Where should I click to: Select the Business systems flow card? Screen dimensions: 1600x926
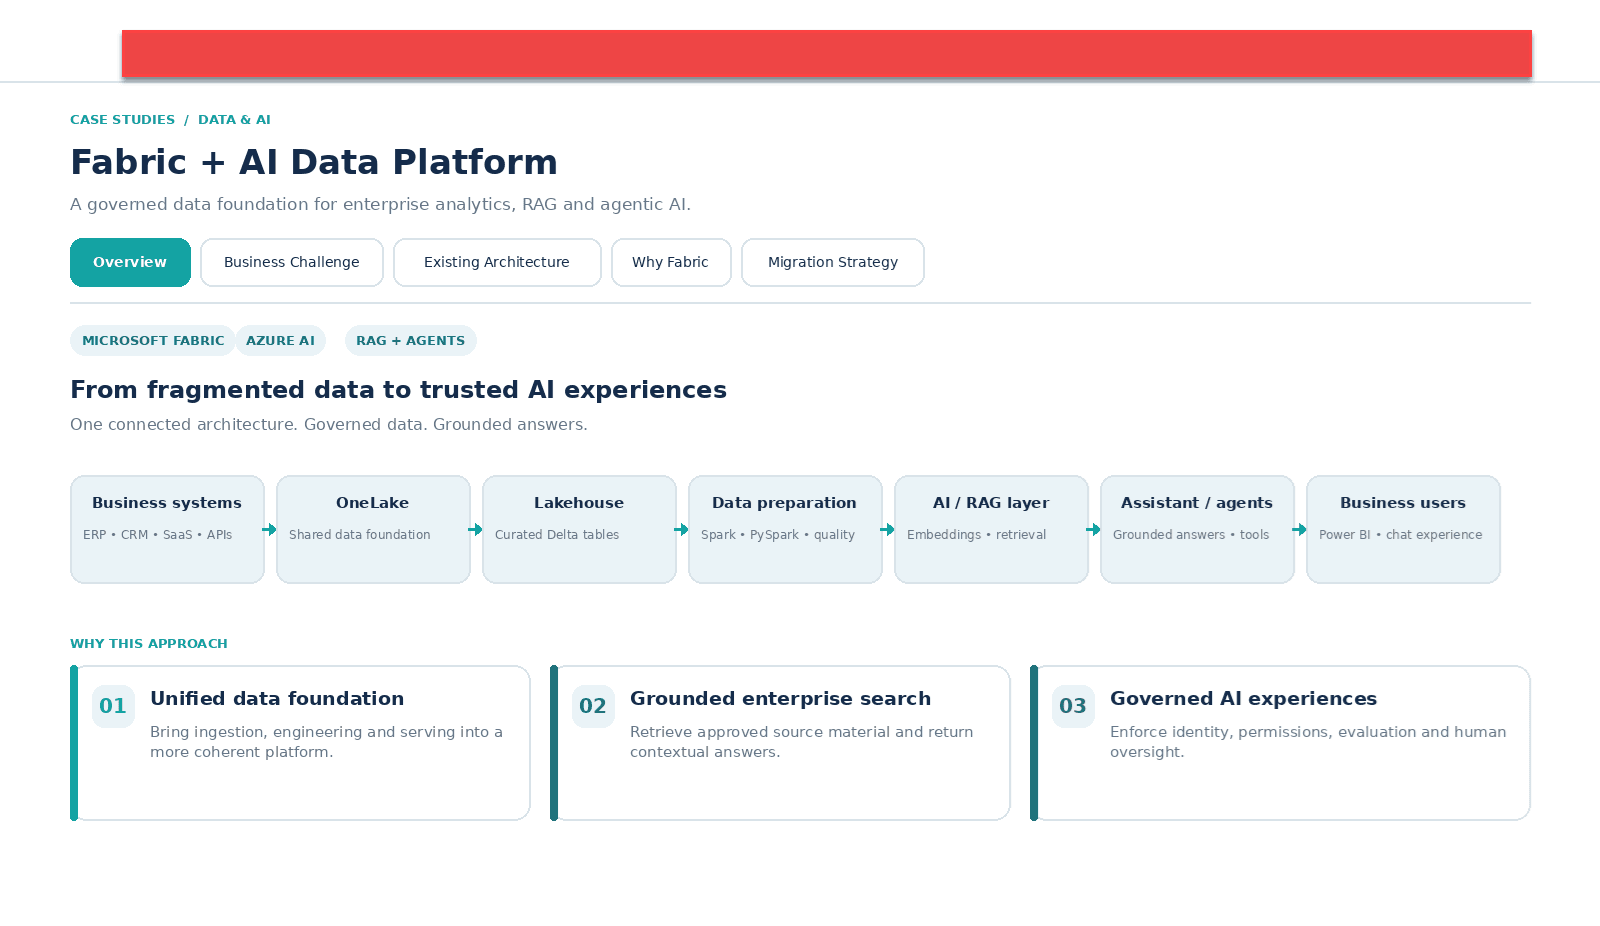167,529
